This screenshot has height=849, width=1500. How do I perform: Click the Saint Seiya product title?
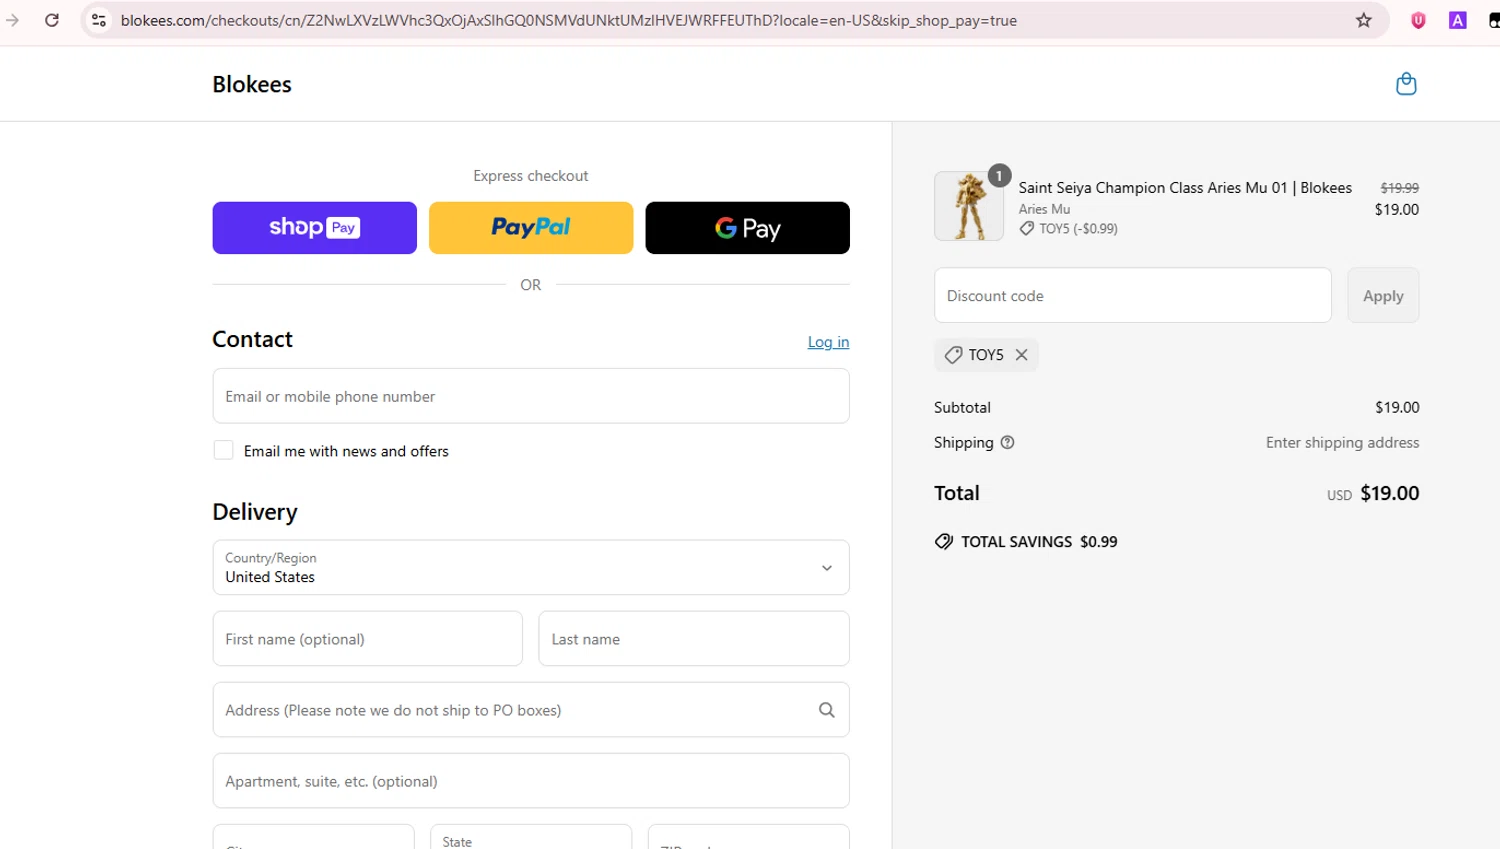[1185, 188]
